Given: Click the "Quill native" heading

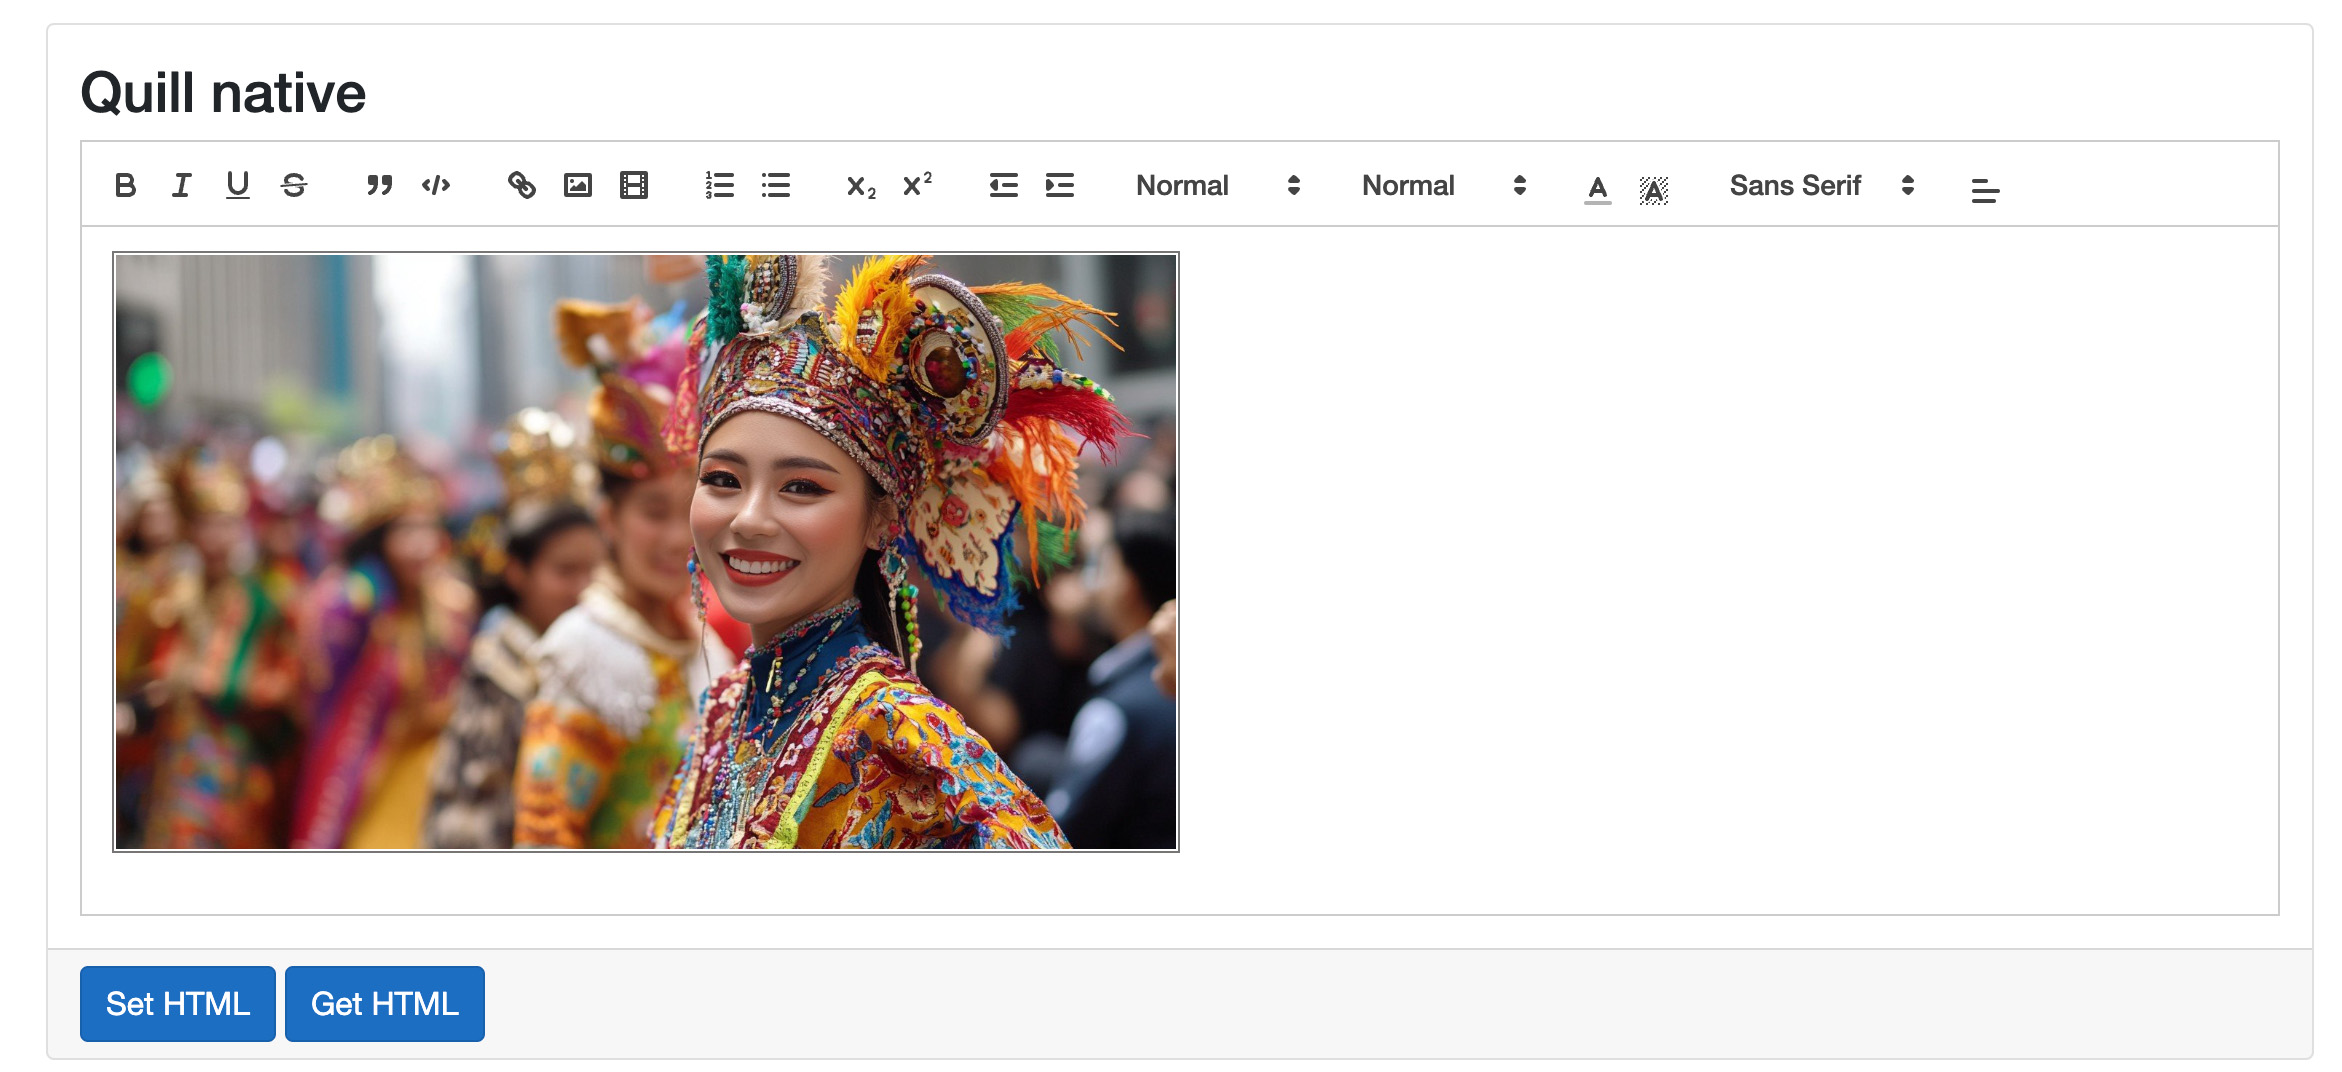Looking at the screenshot, I should [223, 93].
